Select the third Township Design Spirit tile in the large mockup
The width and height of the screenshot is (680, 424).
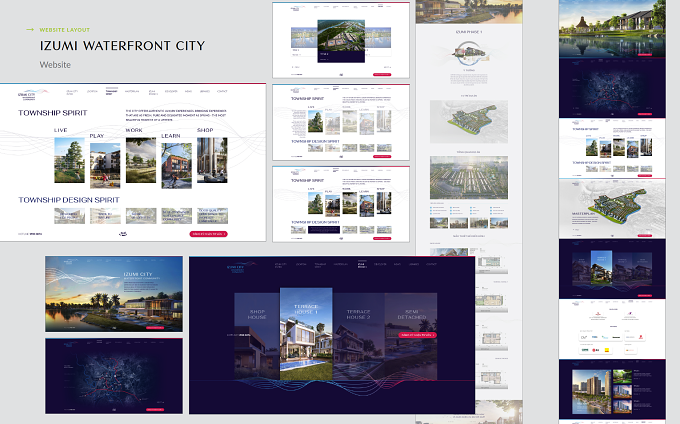click(x=141, y=215)
